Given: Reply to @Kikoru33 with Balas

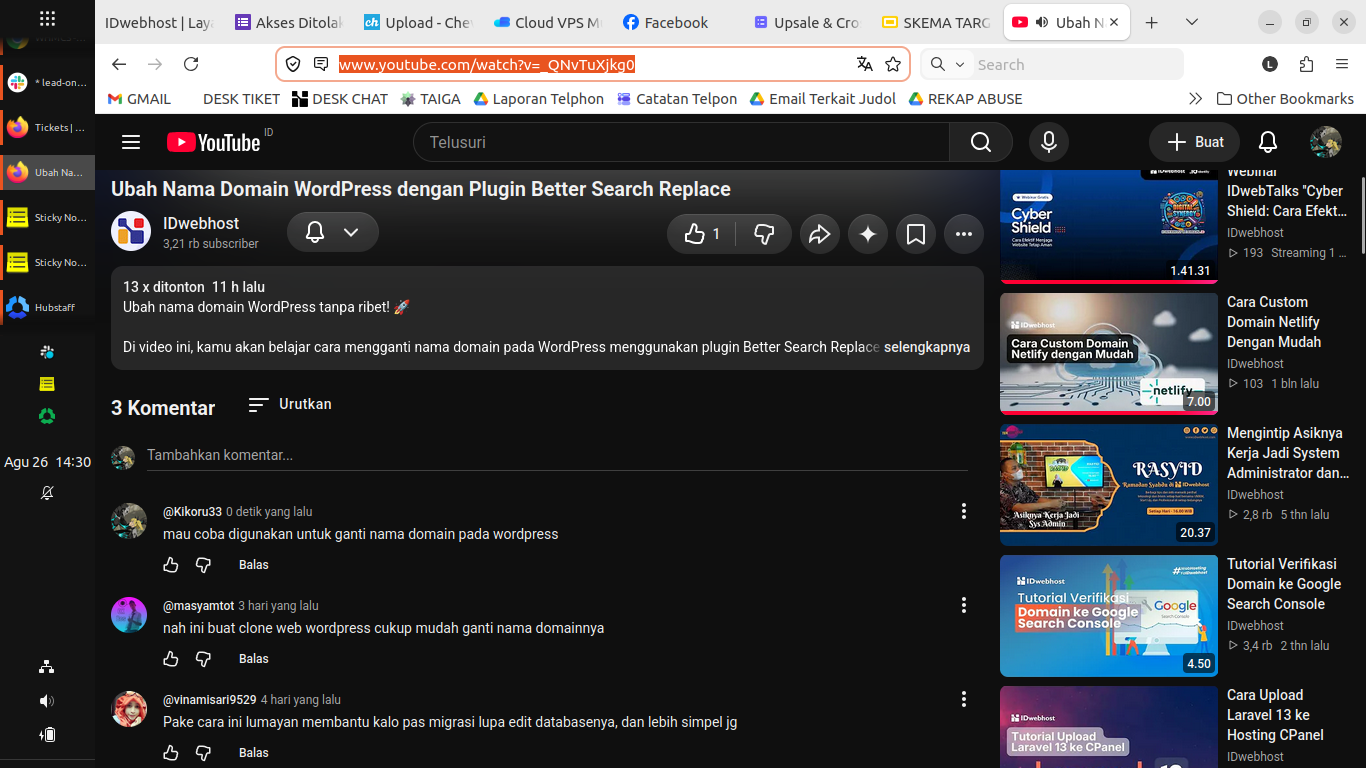Looking at the screenshot, I should coord(254,565).
